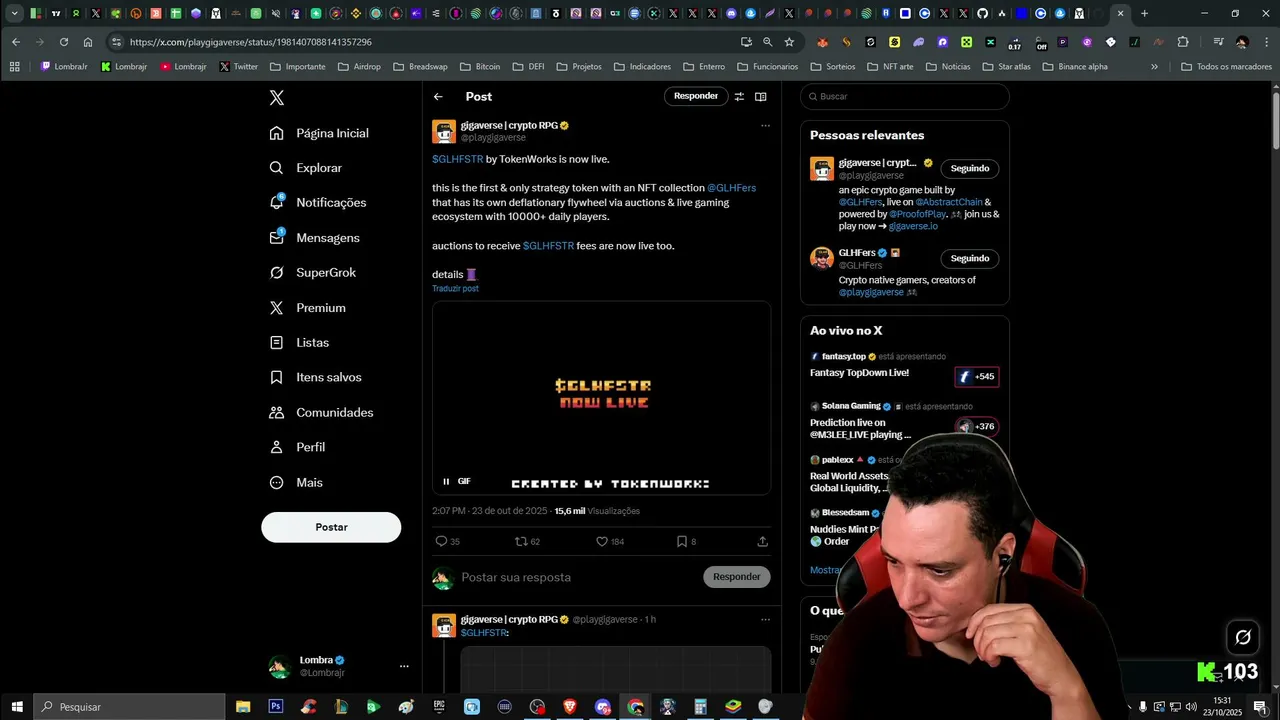1280x720 pixels.
Task: Open the gigaverse.io link
Action: tap(913, 226)
